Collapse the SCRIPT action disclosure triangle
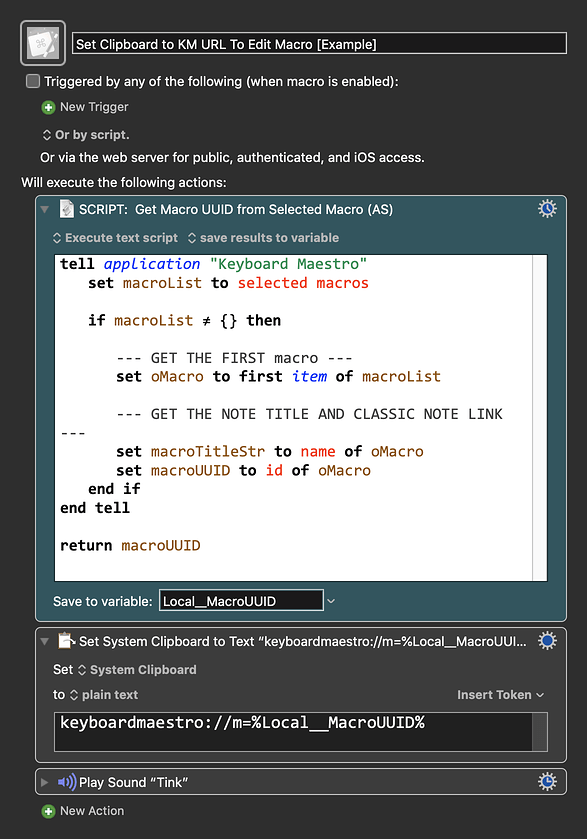Image resolution: width=587 pixels, height=839 pixels. (x=45, y=209)
